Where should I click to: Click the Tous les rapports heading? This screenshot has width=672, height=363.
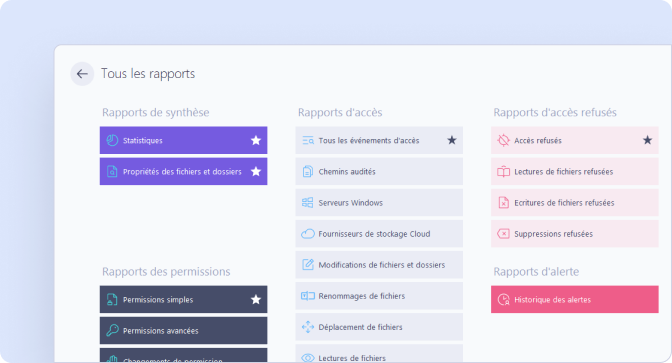[x=148, y=74]
